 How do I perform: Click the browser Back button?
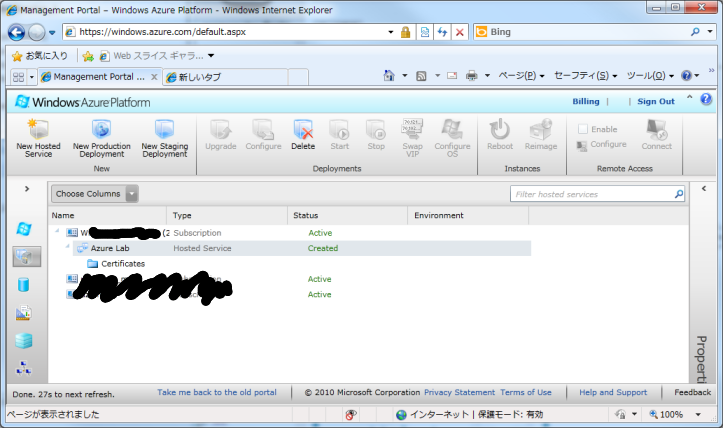pyautogui.click(x=17, y=32)
